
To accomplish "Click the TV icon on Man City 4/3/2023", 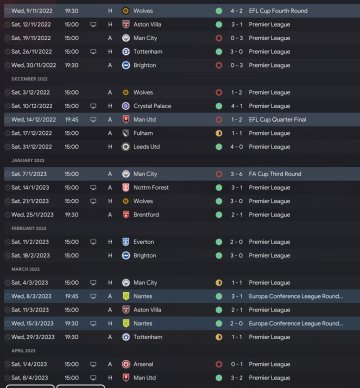I will 93,283.
